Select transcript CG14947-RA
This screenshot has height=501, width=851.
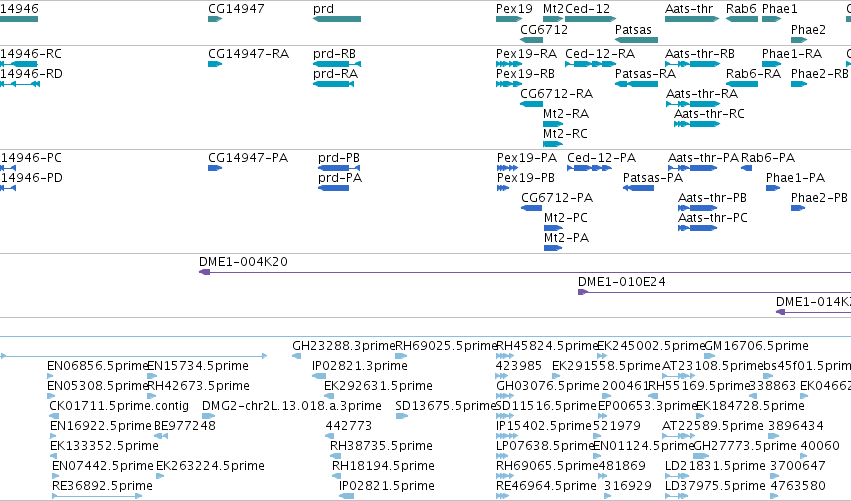pos(215,64)
